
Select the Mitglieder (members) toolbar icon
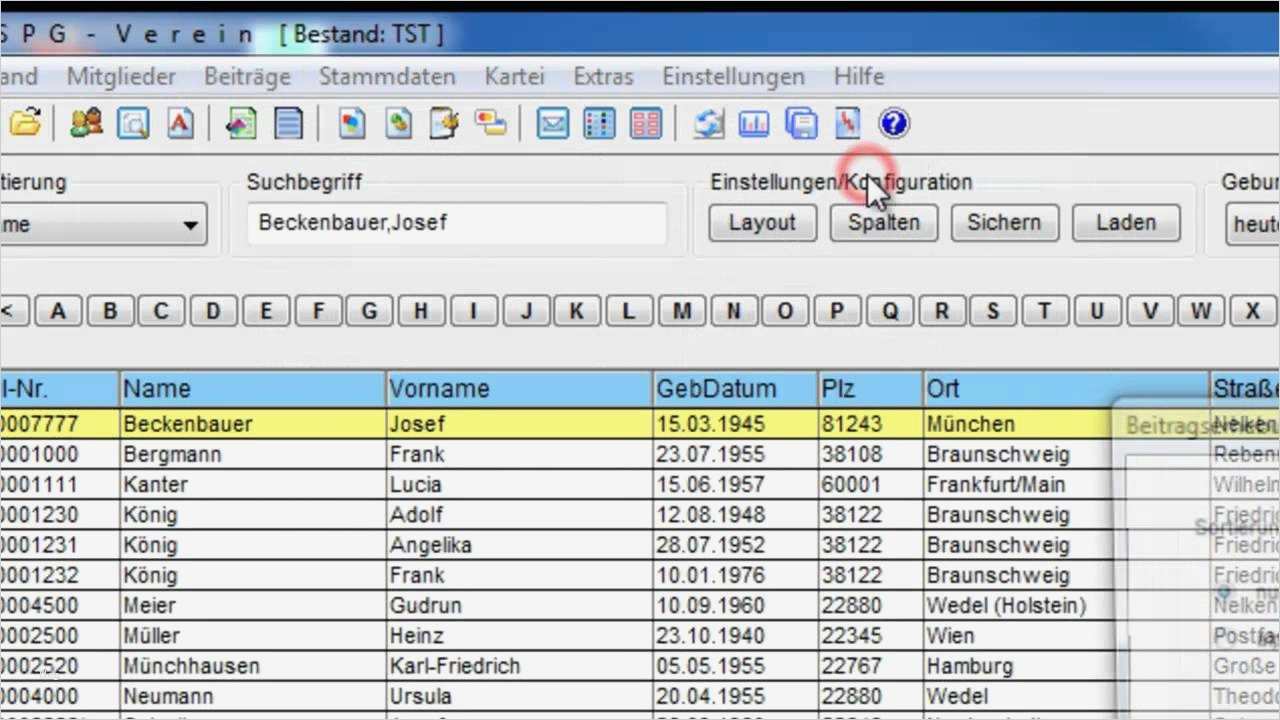tap(85, 123)
